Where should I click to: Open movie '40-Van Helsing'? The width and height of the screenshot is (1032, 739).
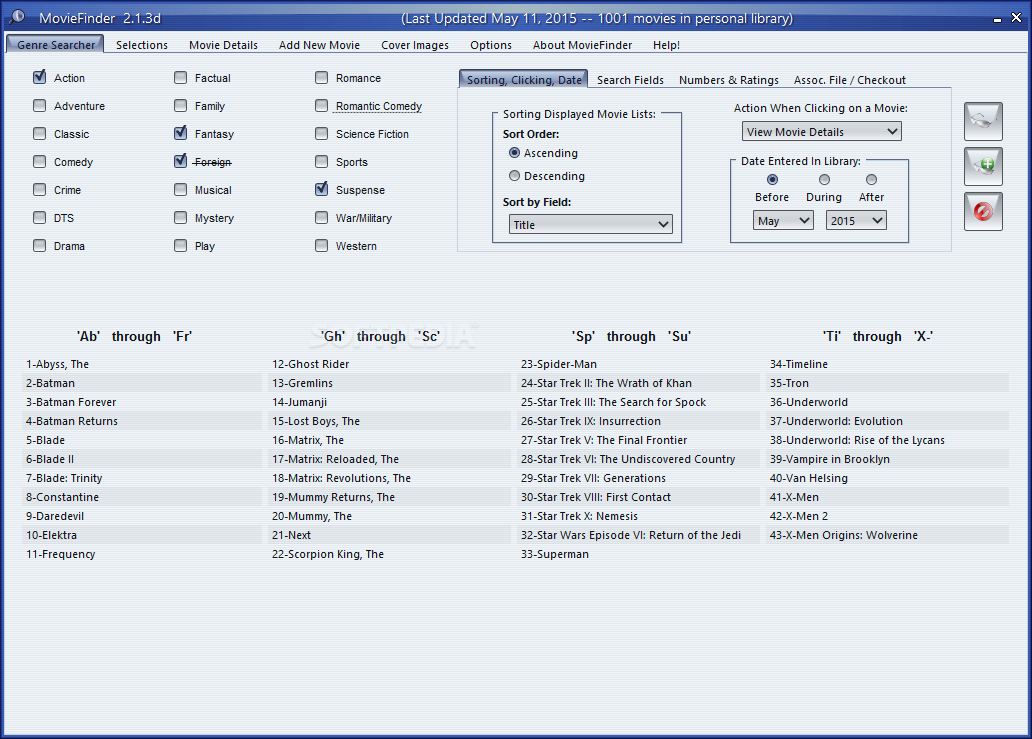click(x=808, y=478)
